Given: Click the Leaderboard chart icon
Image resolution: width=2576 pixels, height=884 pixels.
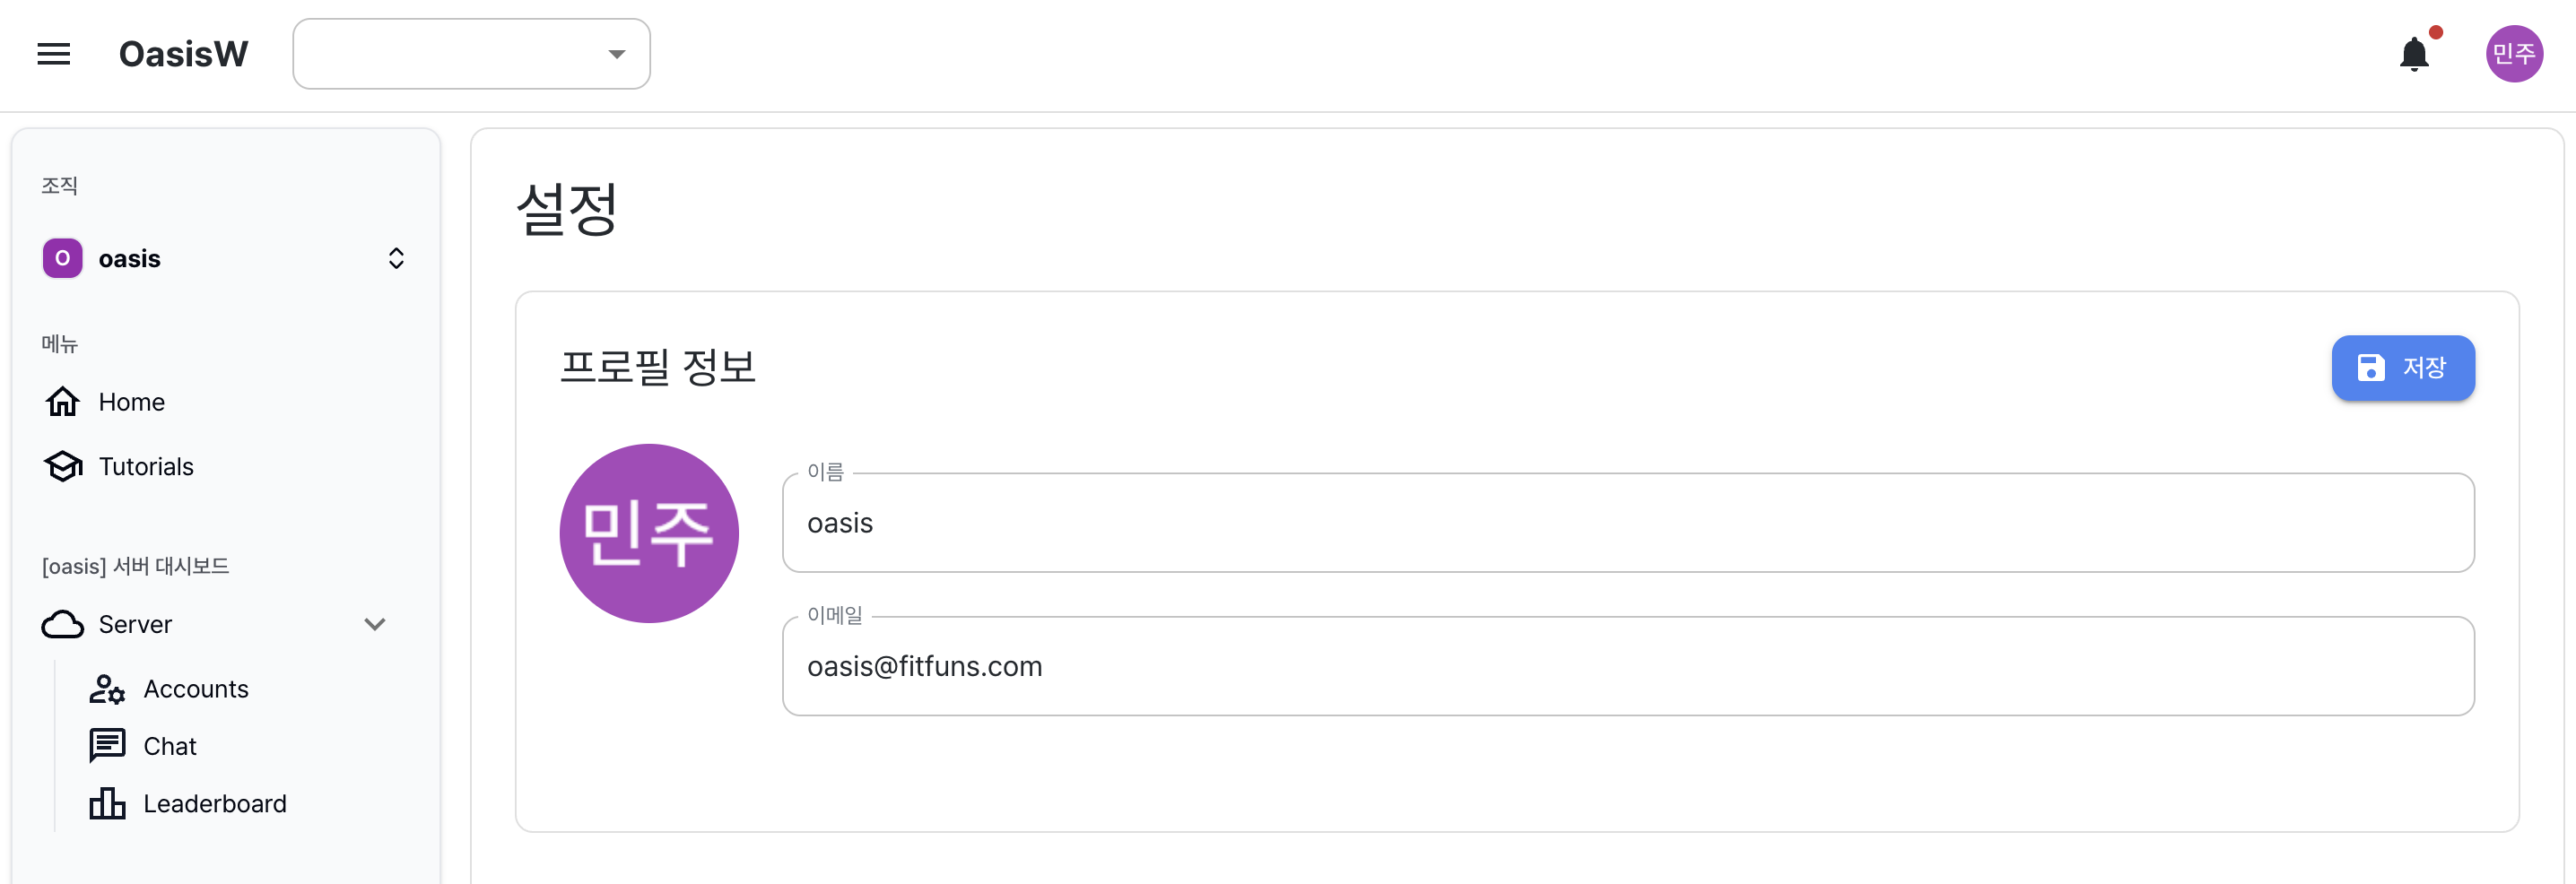Looking at the screenshot, I should click(107, 804).
